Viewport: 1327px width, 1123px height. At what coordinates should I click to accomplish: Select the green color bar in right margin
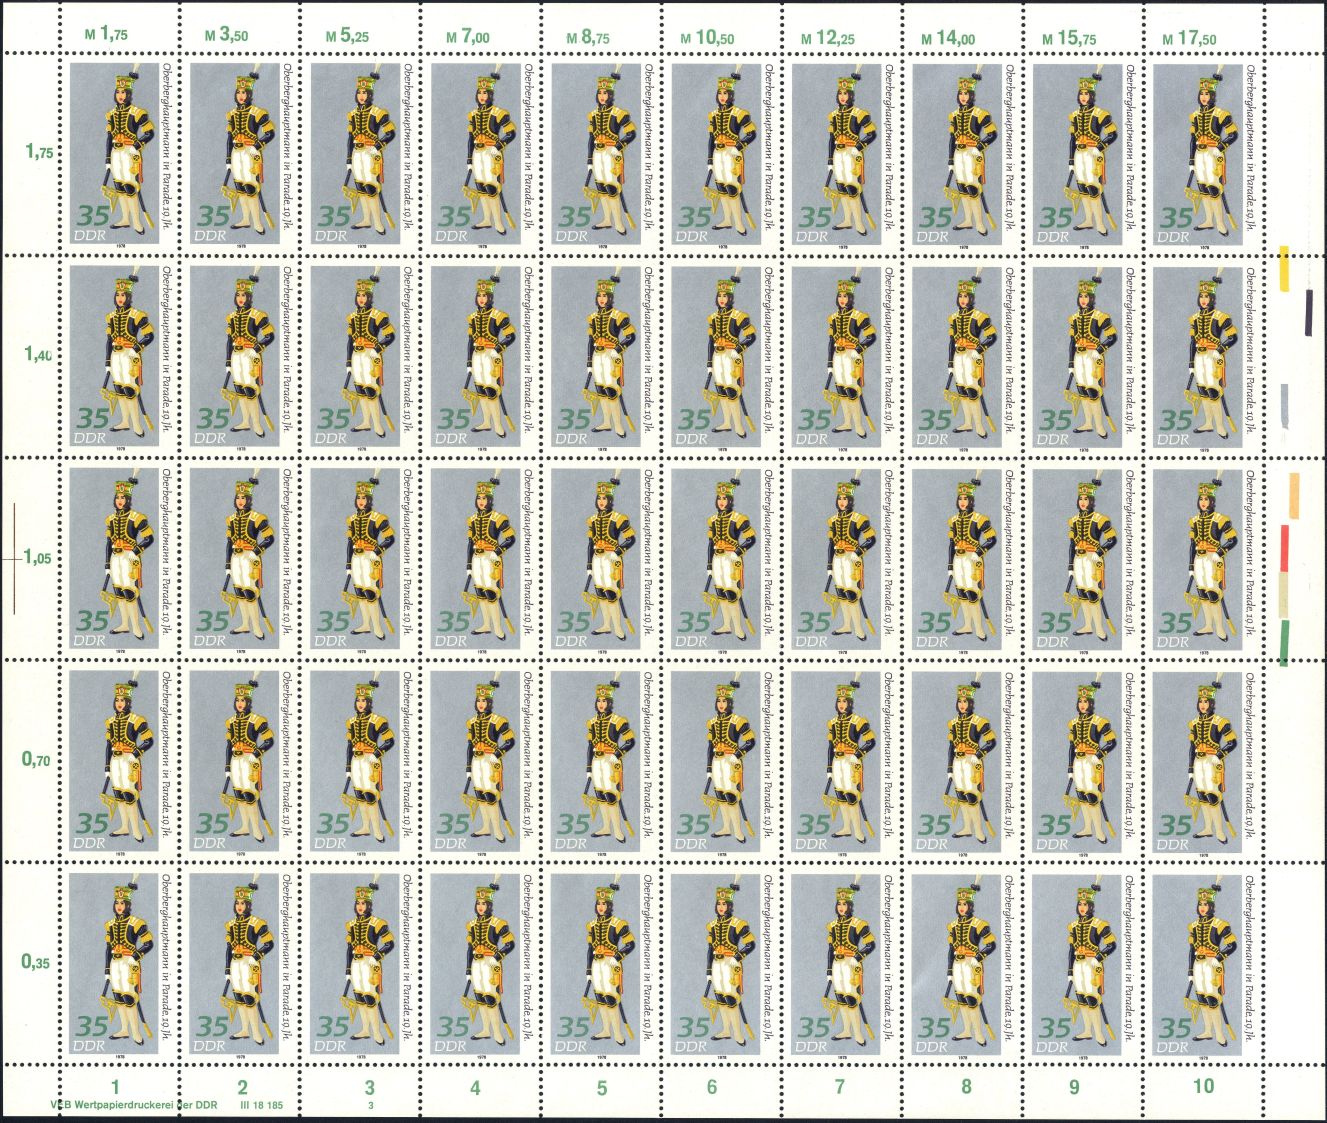point(1284,642)
